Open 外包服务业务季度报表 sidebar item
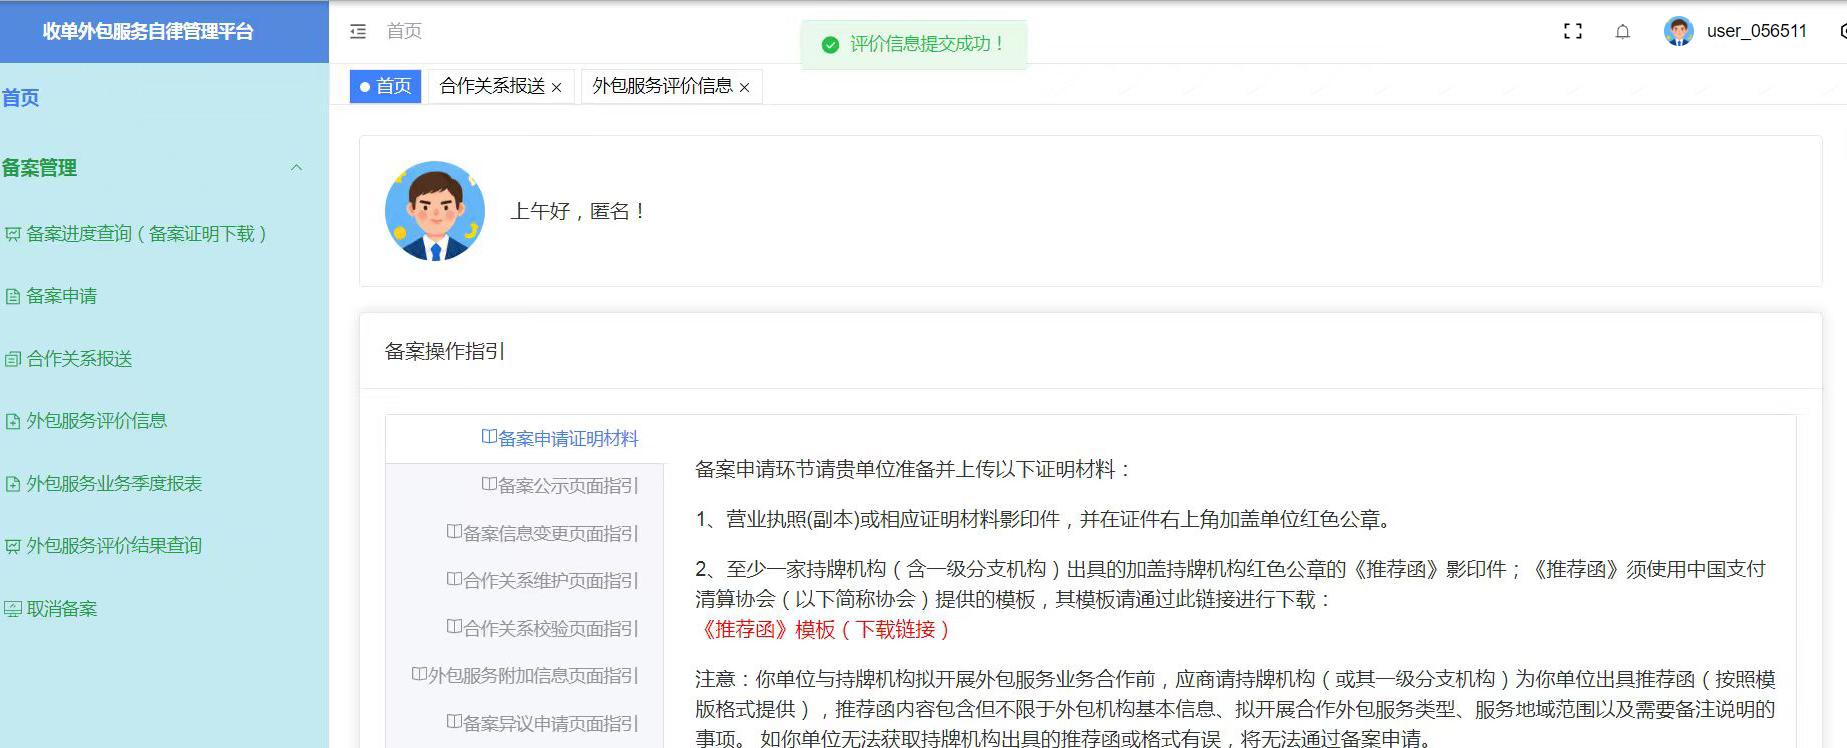The width and height of the screenshot is (1847, 748). pyautogui.click(x=113, y=484)
